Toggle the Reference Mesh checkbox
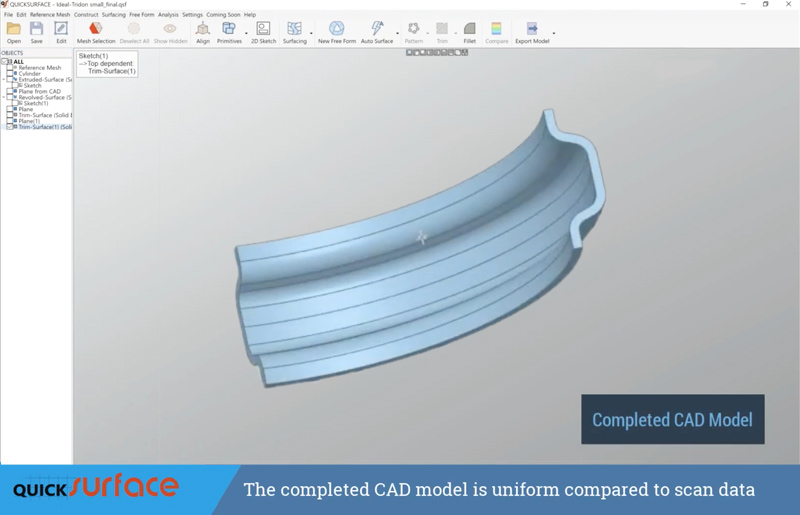The image size is (800, 515). pos(11,68)
